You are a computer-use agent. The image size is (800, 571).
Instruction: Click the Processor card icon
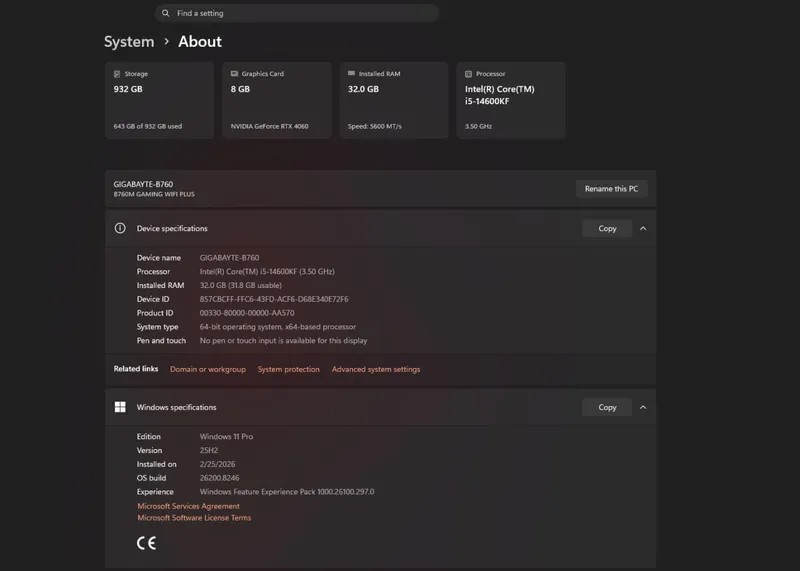468,74
